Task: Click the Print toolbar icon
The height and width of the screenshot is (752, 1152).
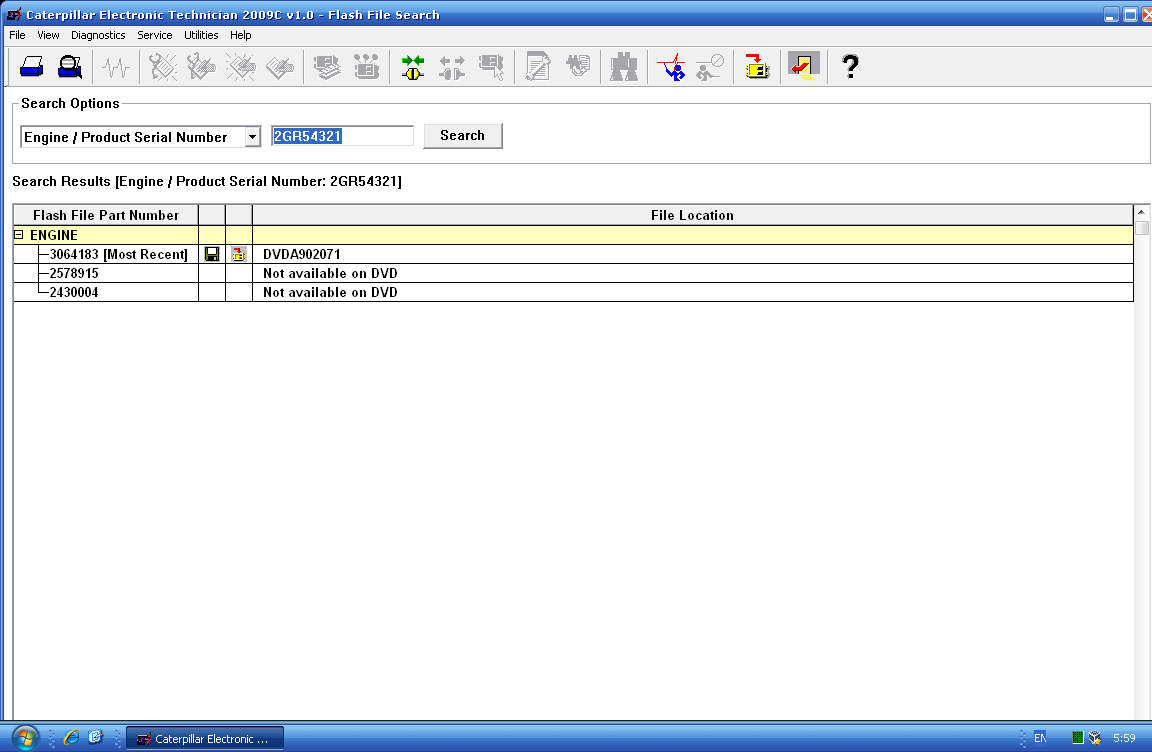Action: 31,67
